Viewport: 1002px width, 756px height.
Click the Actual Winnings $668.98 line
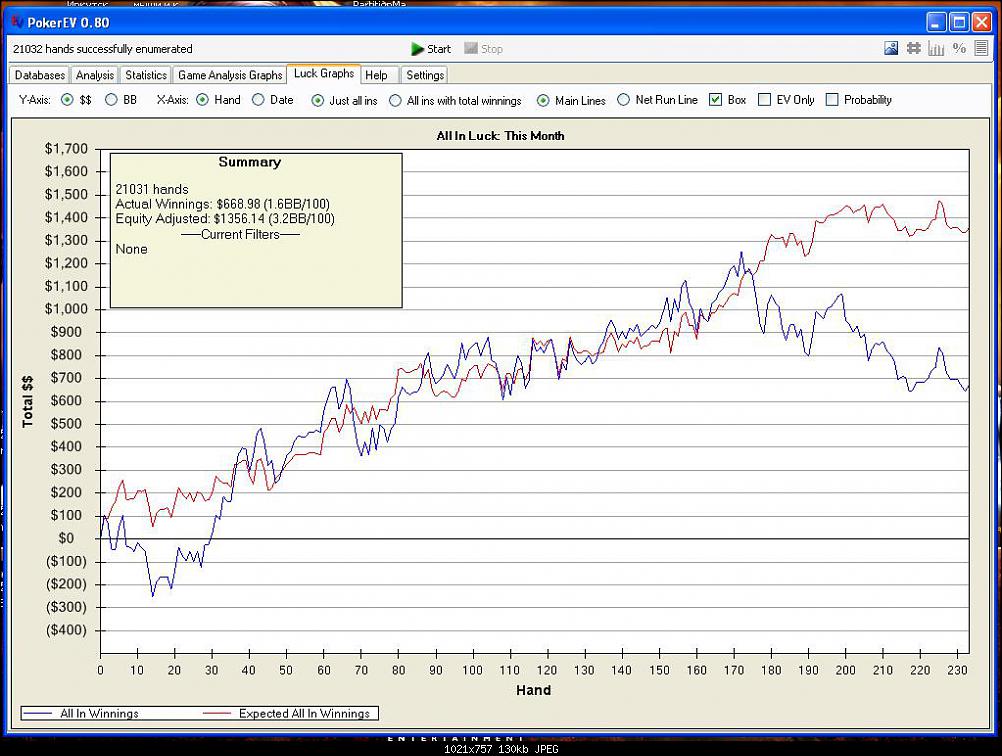[x=222, y=204]
